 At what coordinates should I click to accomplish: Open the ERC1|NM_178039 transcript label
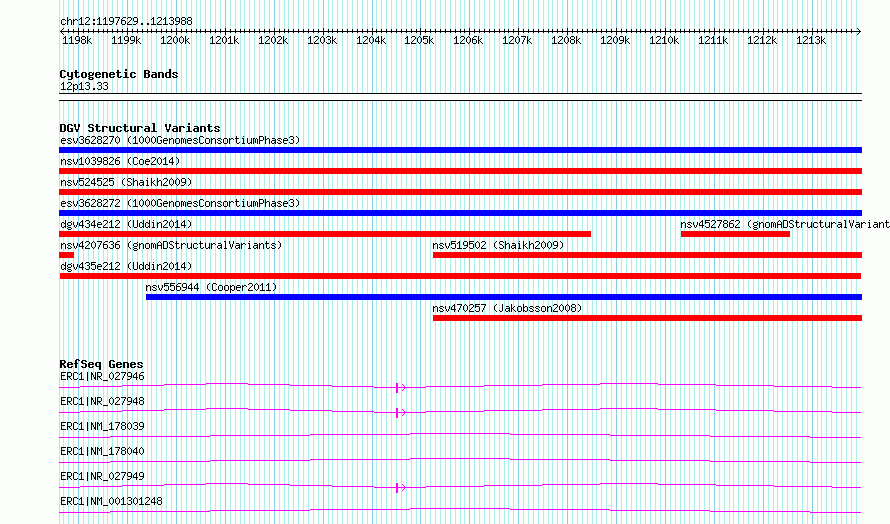pyautogui.click(x=102, y=426)
